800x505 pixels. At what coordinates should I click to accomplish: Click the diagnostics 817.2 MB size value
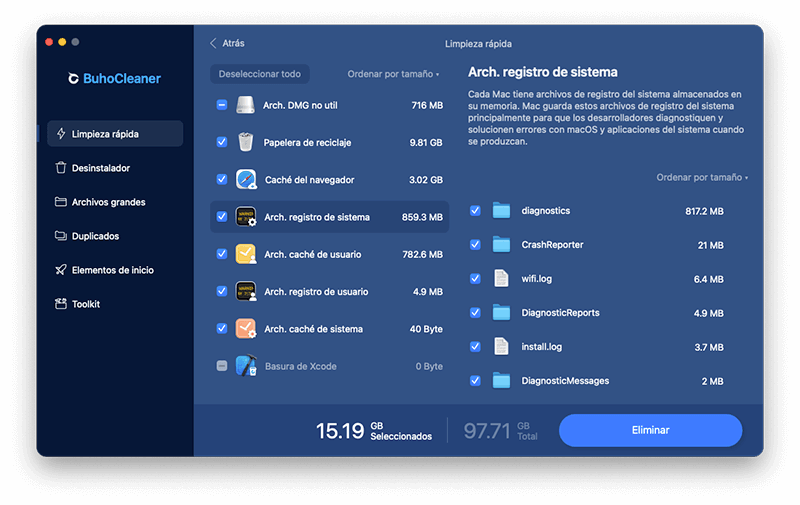704,211
